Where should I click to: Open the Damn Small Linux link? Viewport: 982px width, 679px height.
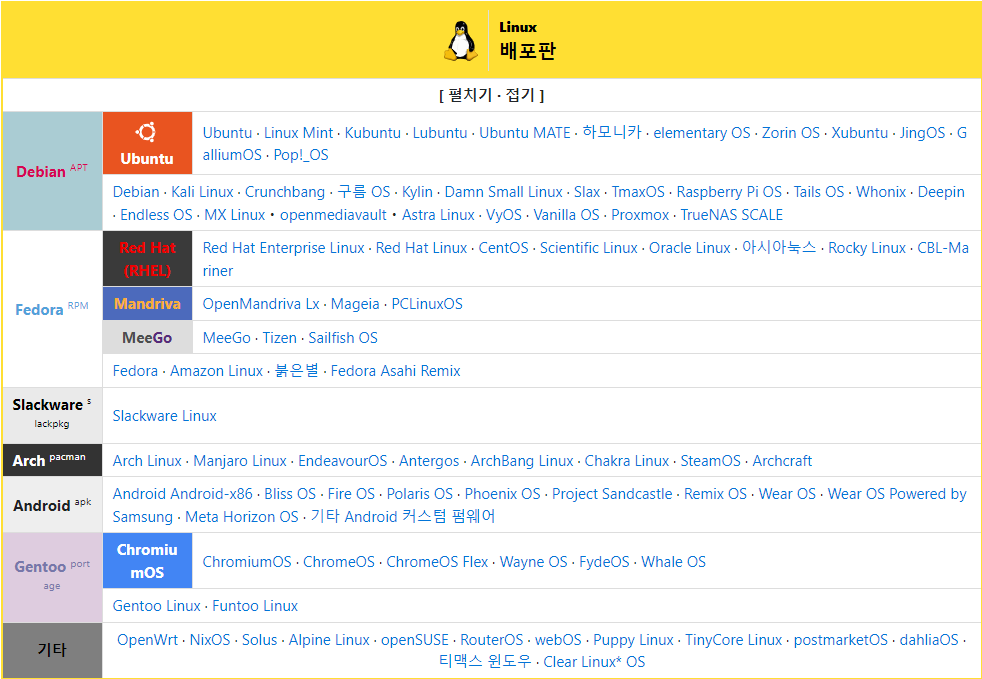tap(504, 192)
